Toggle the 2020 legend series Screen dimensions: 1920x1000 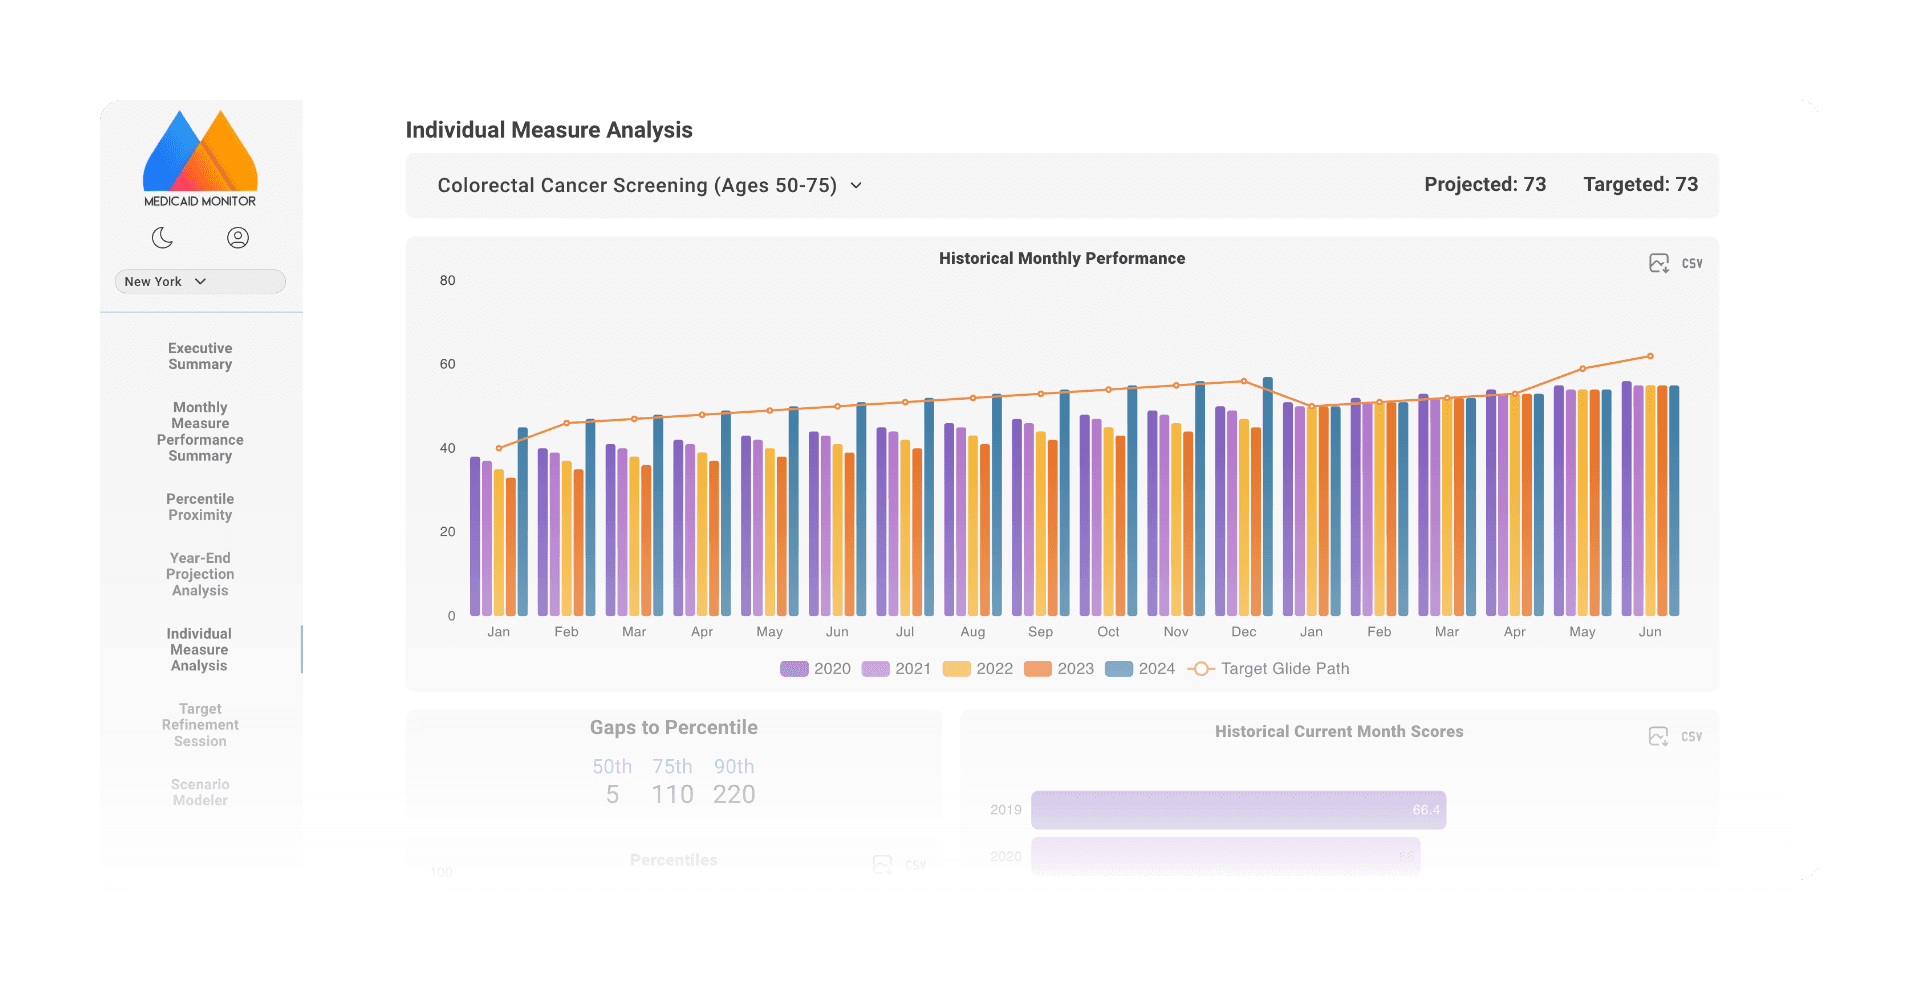click(815, 669)
